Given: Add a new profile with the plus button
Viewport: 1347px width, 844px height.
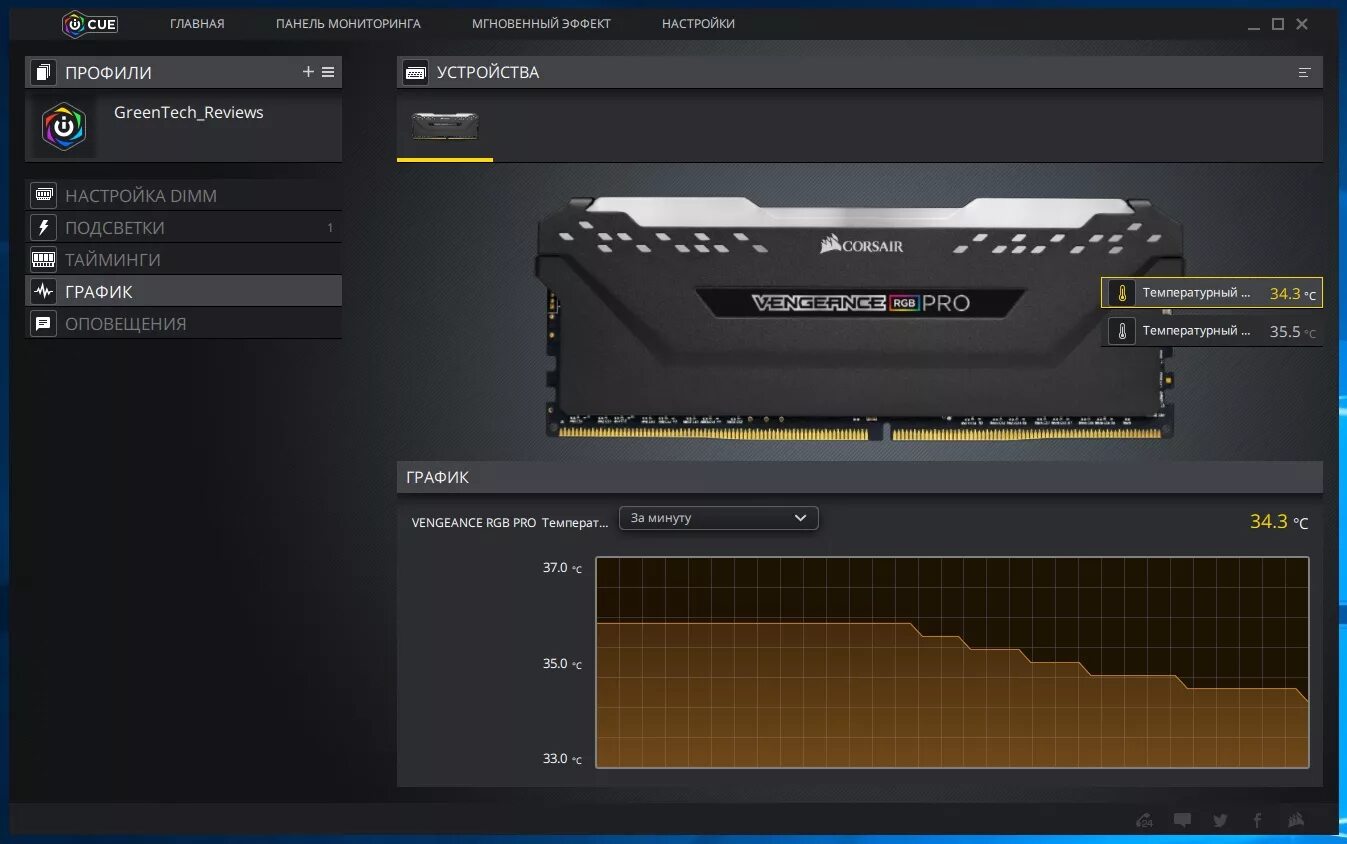Looking at the screenshot, I should (308, 71).
